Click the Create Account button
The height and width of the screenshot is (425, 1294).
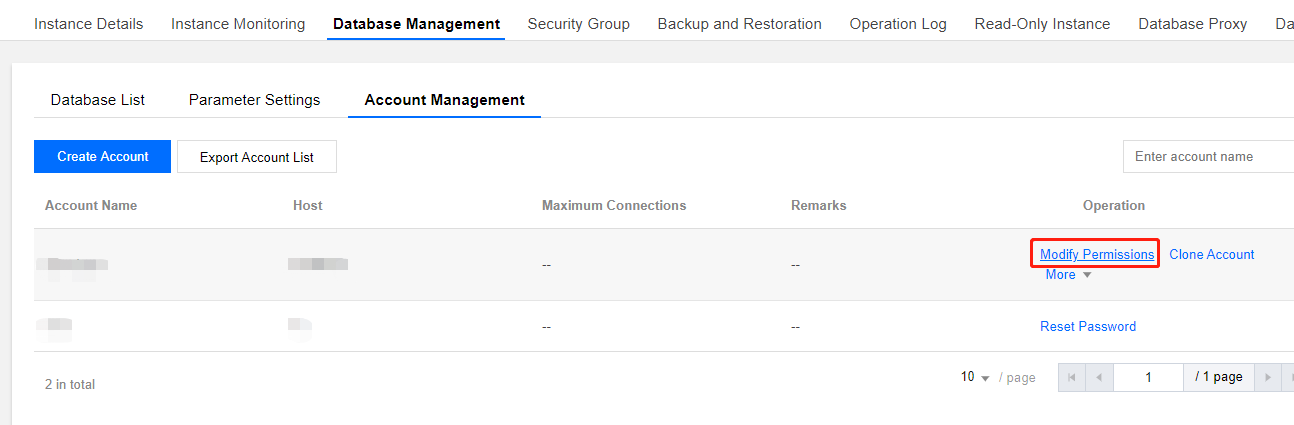click(103, 157)
